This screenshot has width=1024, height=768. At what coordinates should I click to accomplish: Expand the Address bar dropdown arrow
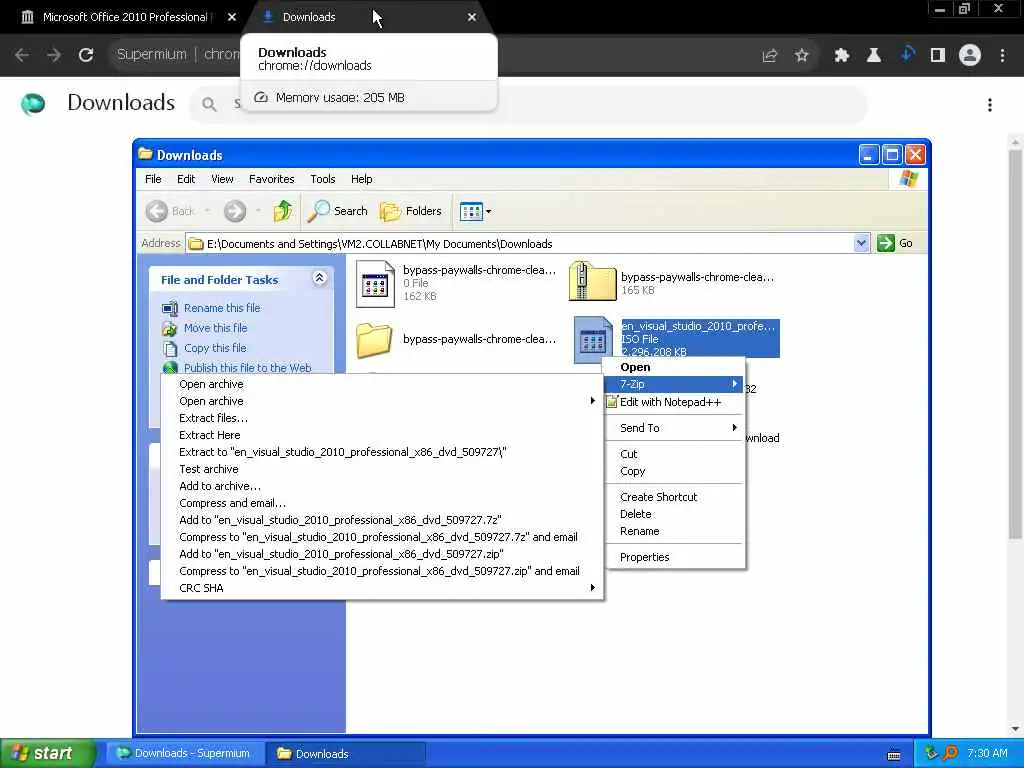click(861, 244)
